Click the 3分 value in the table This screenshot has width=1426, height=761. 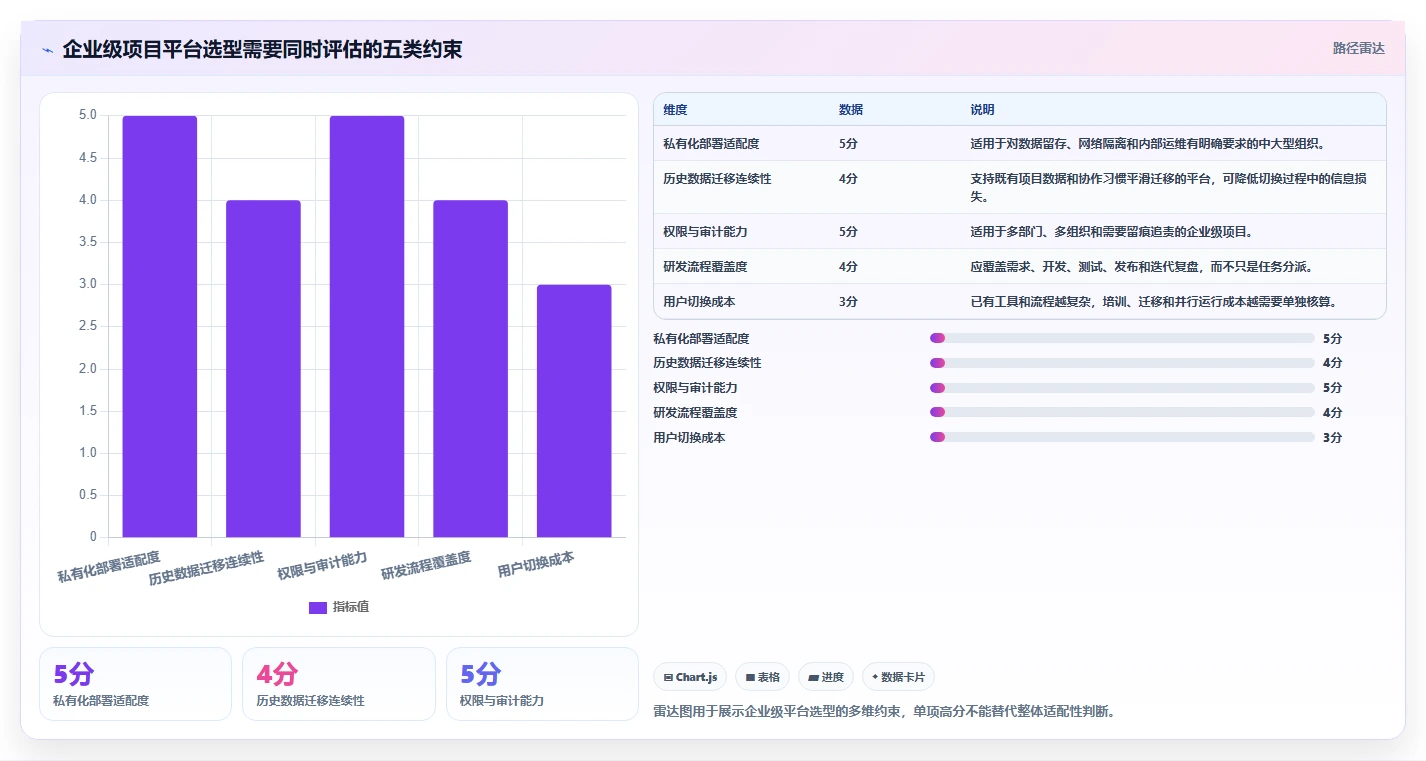[x=848, y=302]
